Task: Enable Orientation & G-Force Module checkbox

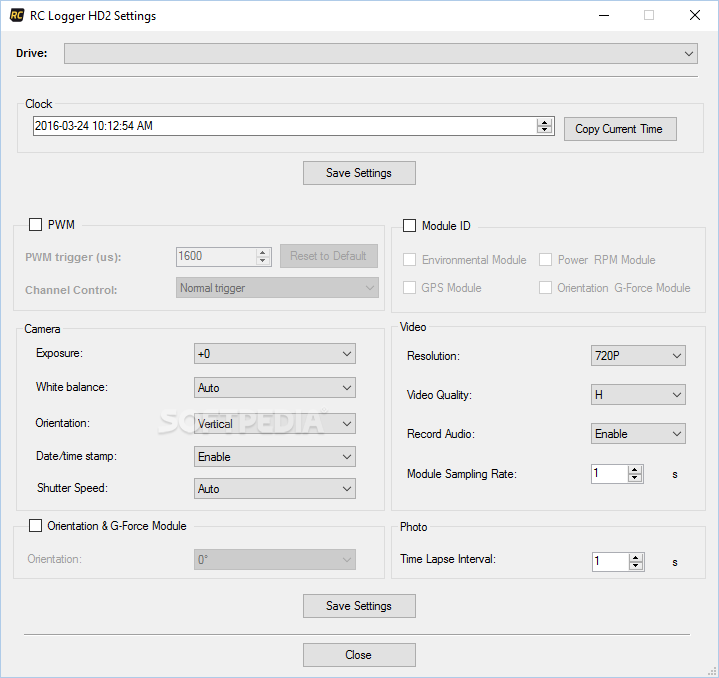Action: point(35,525)
